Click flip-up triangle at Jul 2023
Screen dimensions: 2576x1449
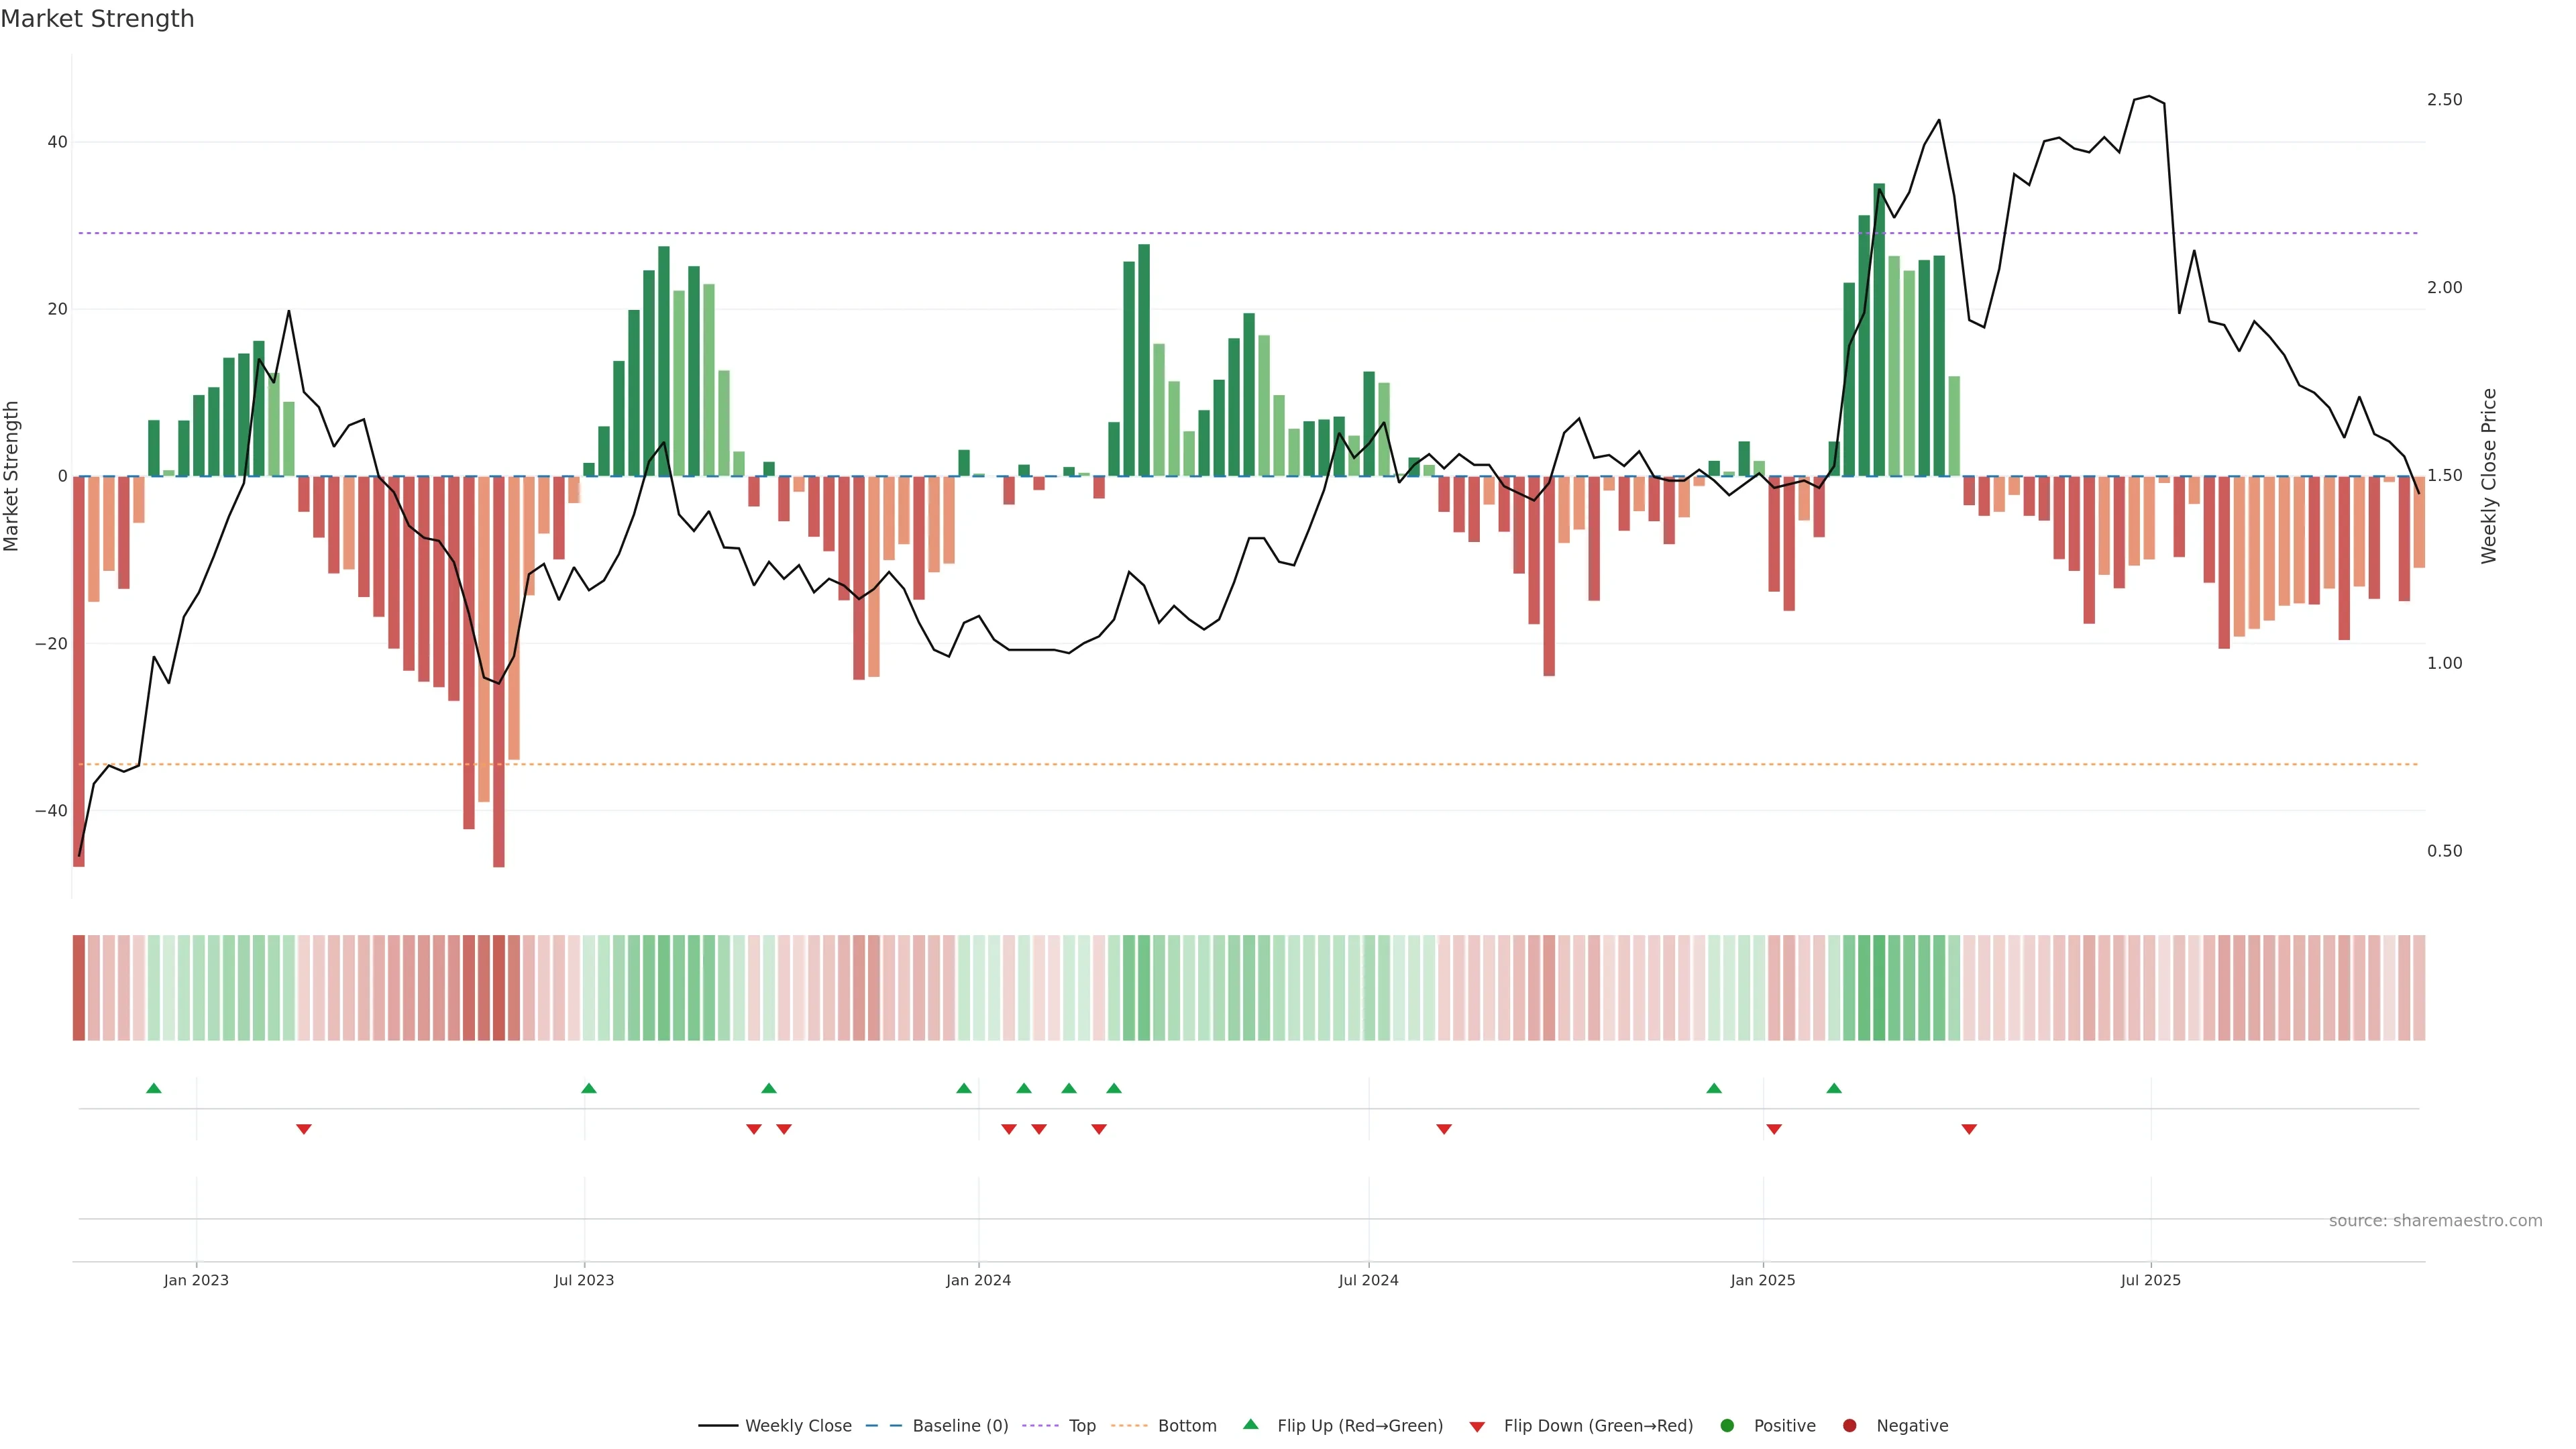click(589, 1088)
